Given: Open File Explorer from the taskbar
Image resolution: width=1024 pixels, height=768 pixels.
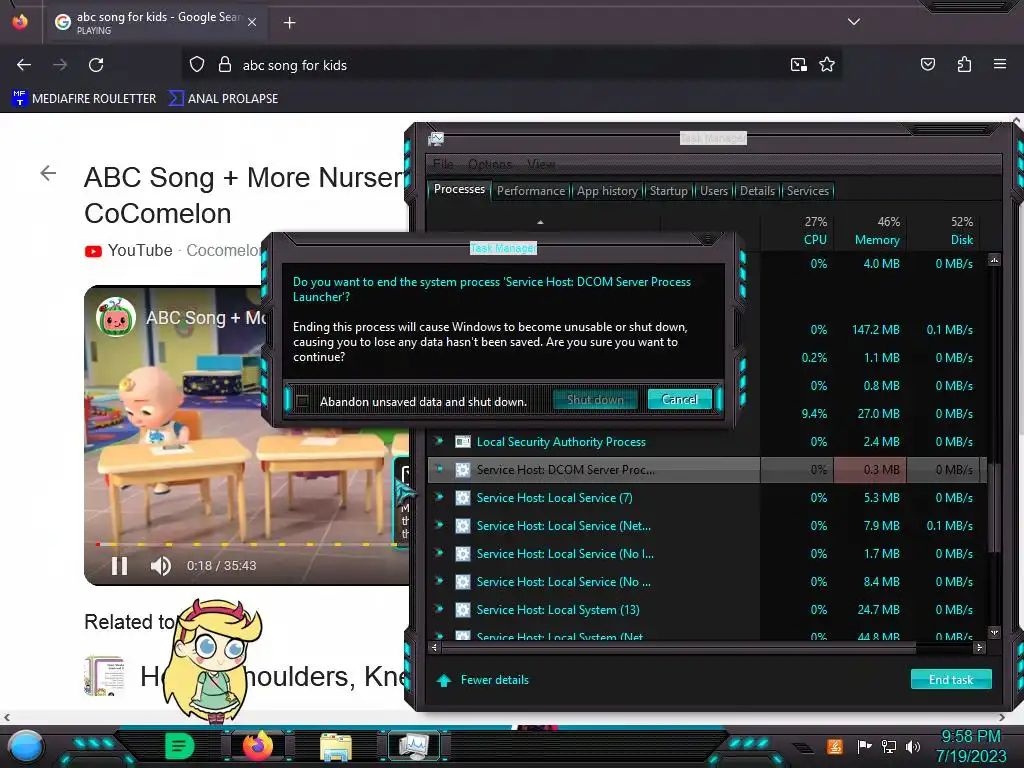Looking at the screenshot, I should pyautogui.click(x=336, y=747).
